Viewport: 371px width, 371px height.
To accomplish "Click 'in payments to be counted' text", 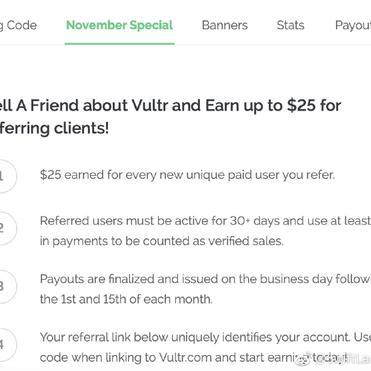I will (162, 241).
